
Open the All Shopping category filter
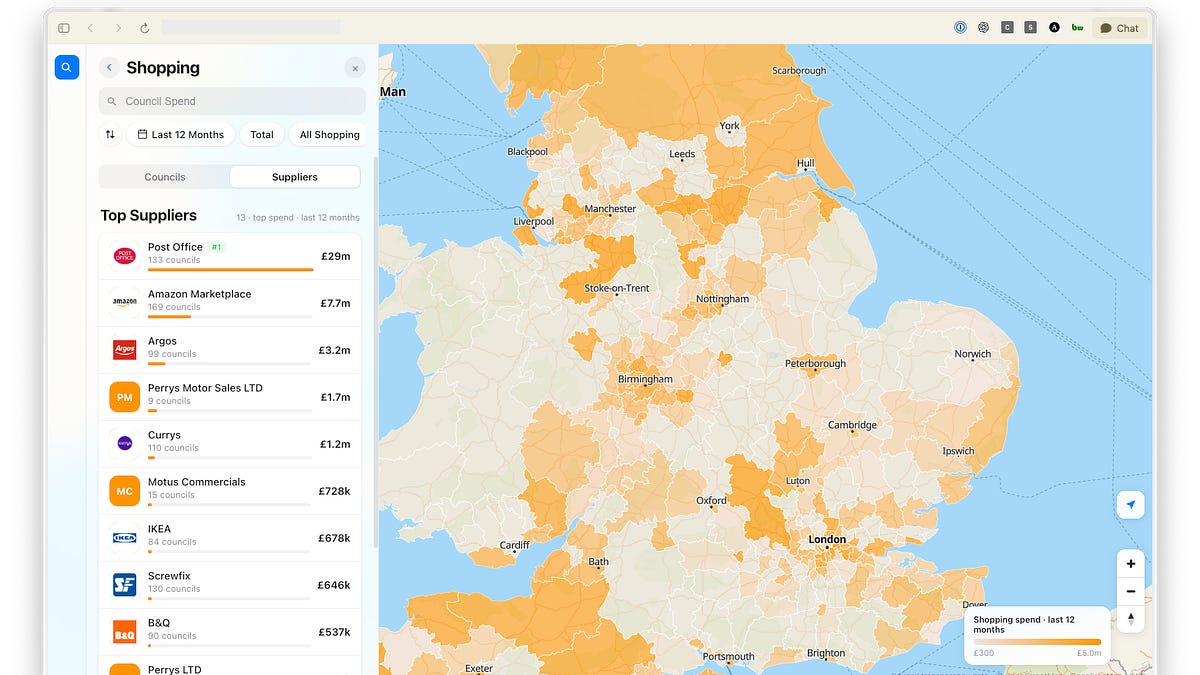[x=327, y=135]
